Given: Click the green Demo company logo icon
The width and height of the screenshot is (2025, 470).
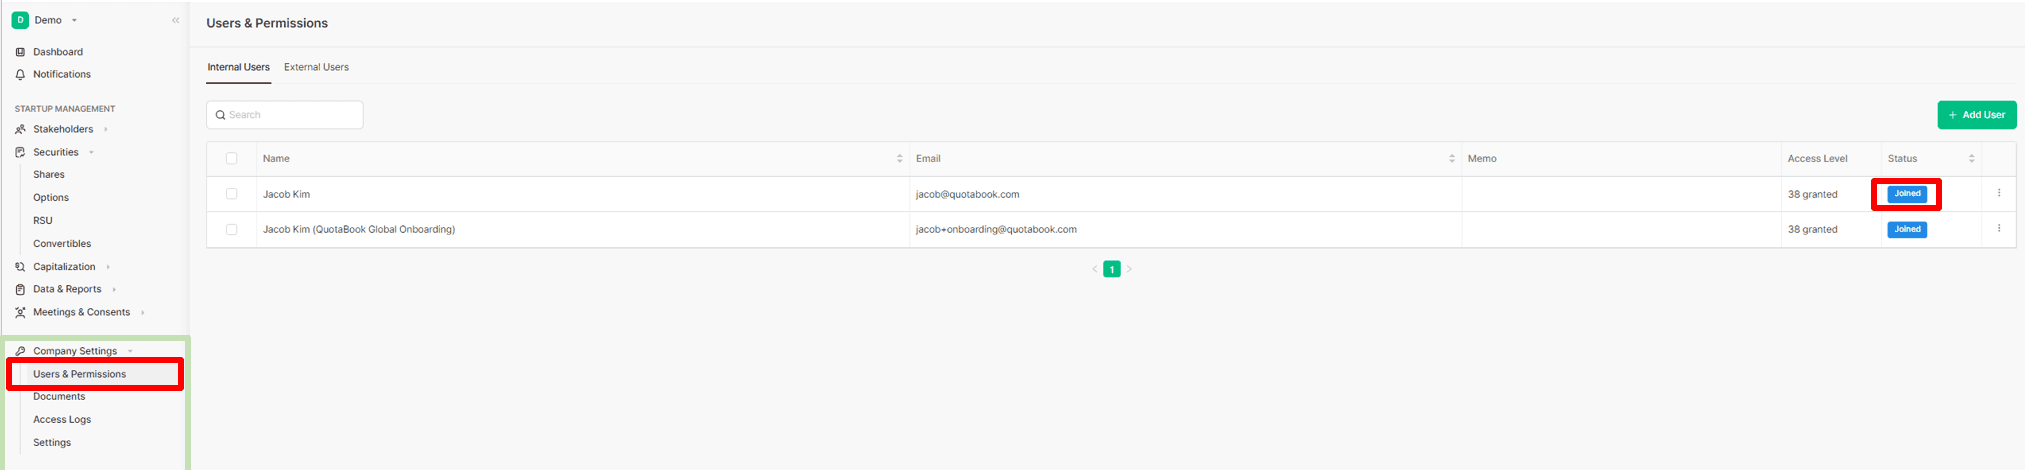Looking at the screenshot, I should coord(20,20).
